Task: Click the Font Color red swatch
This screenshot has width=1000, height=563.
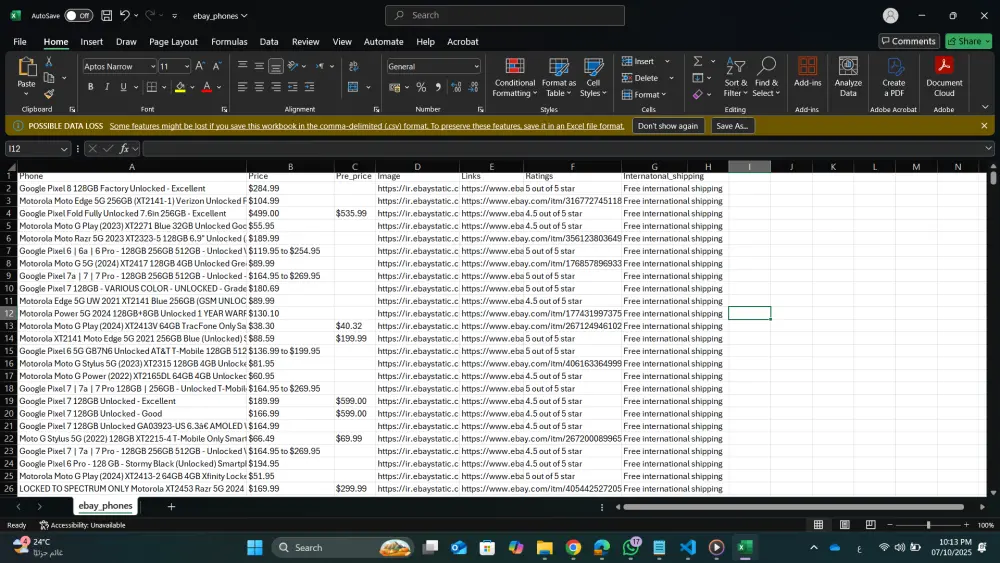Action: tap(207, 87)
